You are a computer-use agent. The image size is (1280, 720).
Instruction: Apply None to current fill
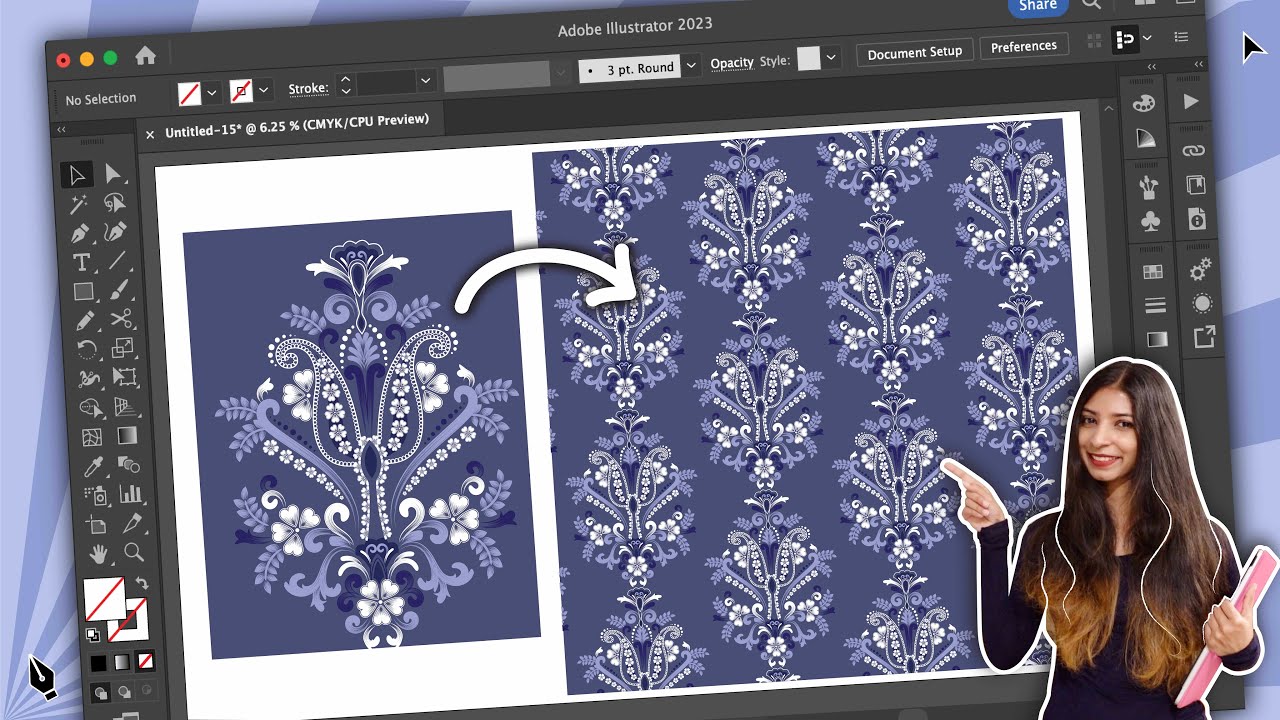(145, 661)
